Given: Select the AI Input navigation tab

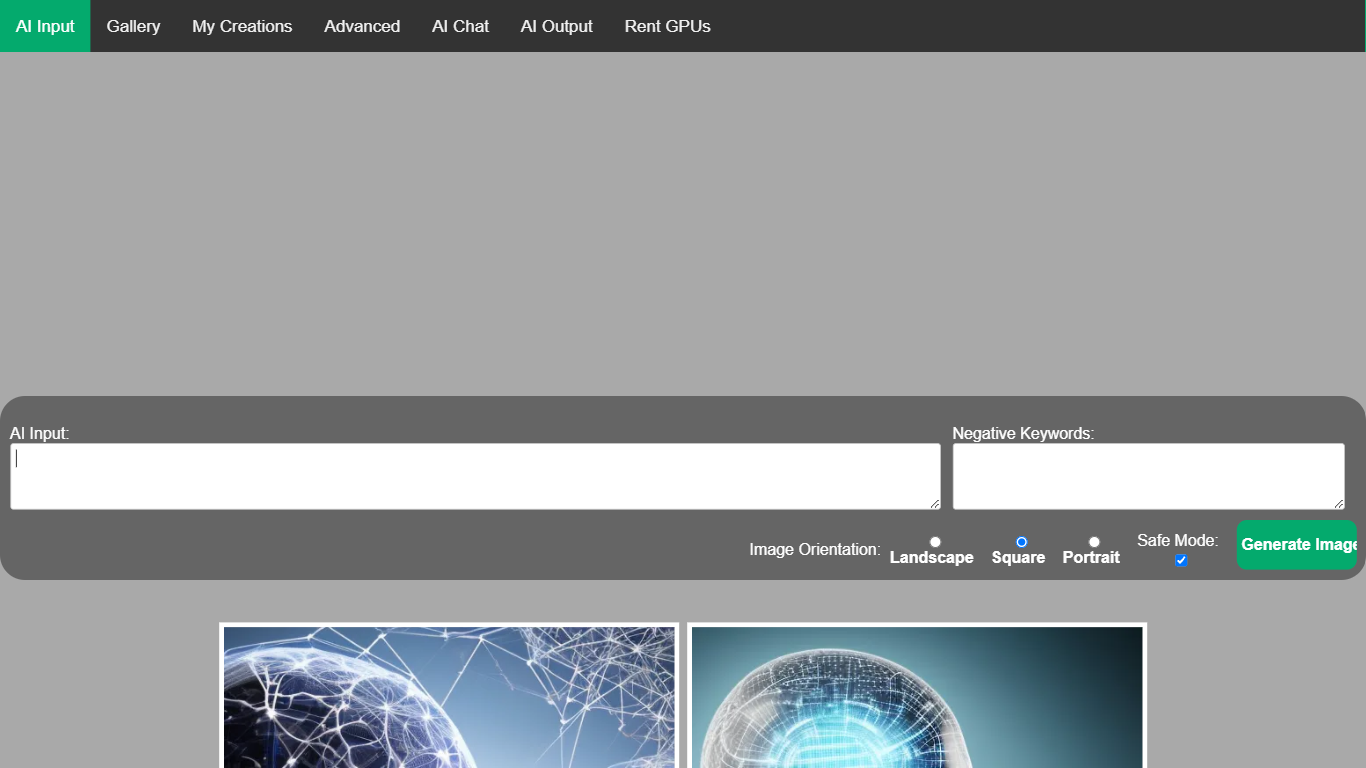Looking at the screenshot, I should click(x=45, y=26).
